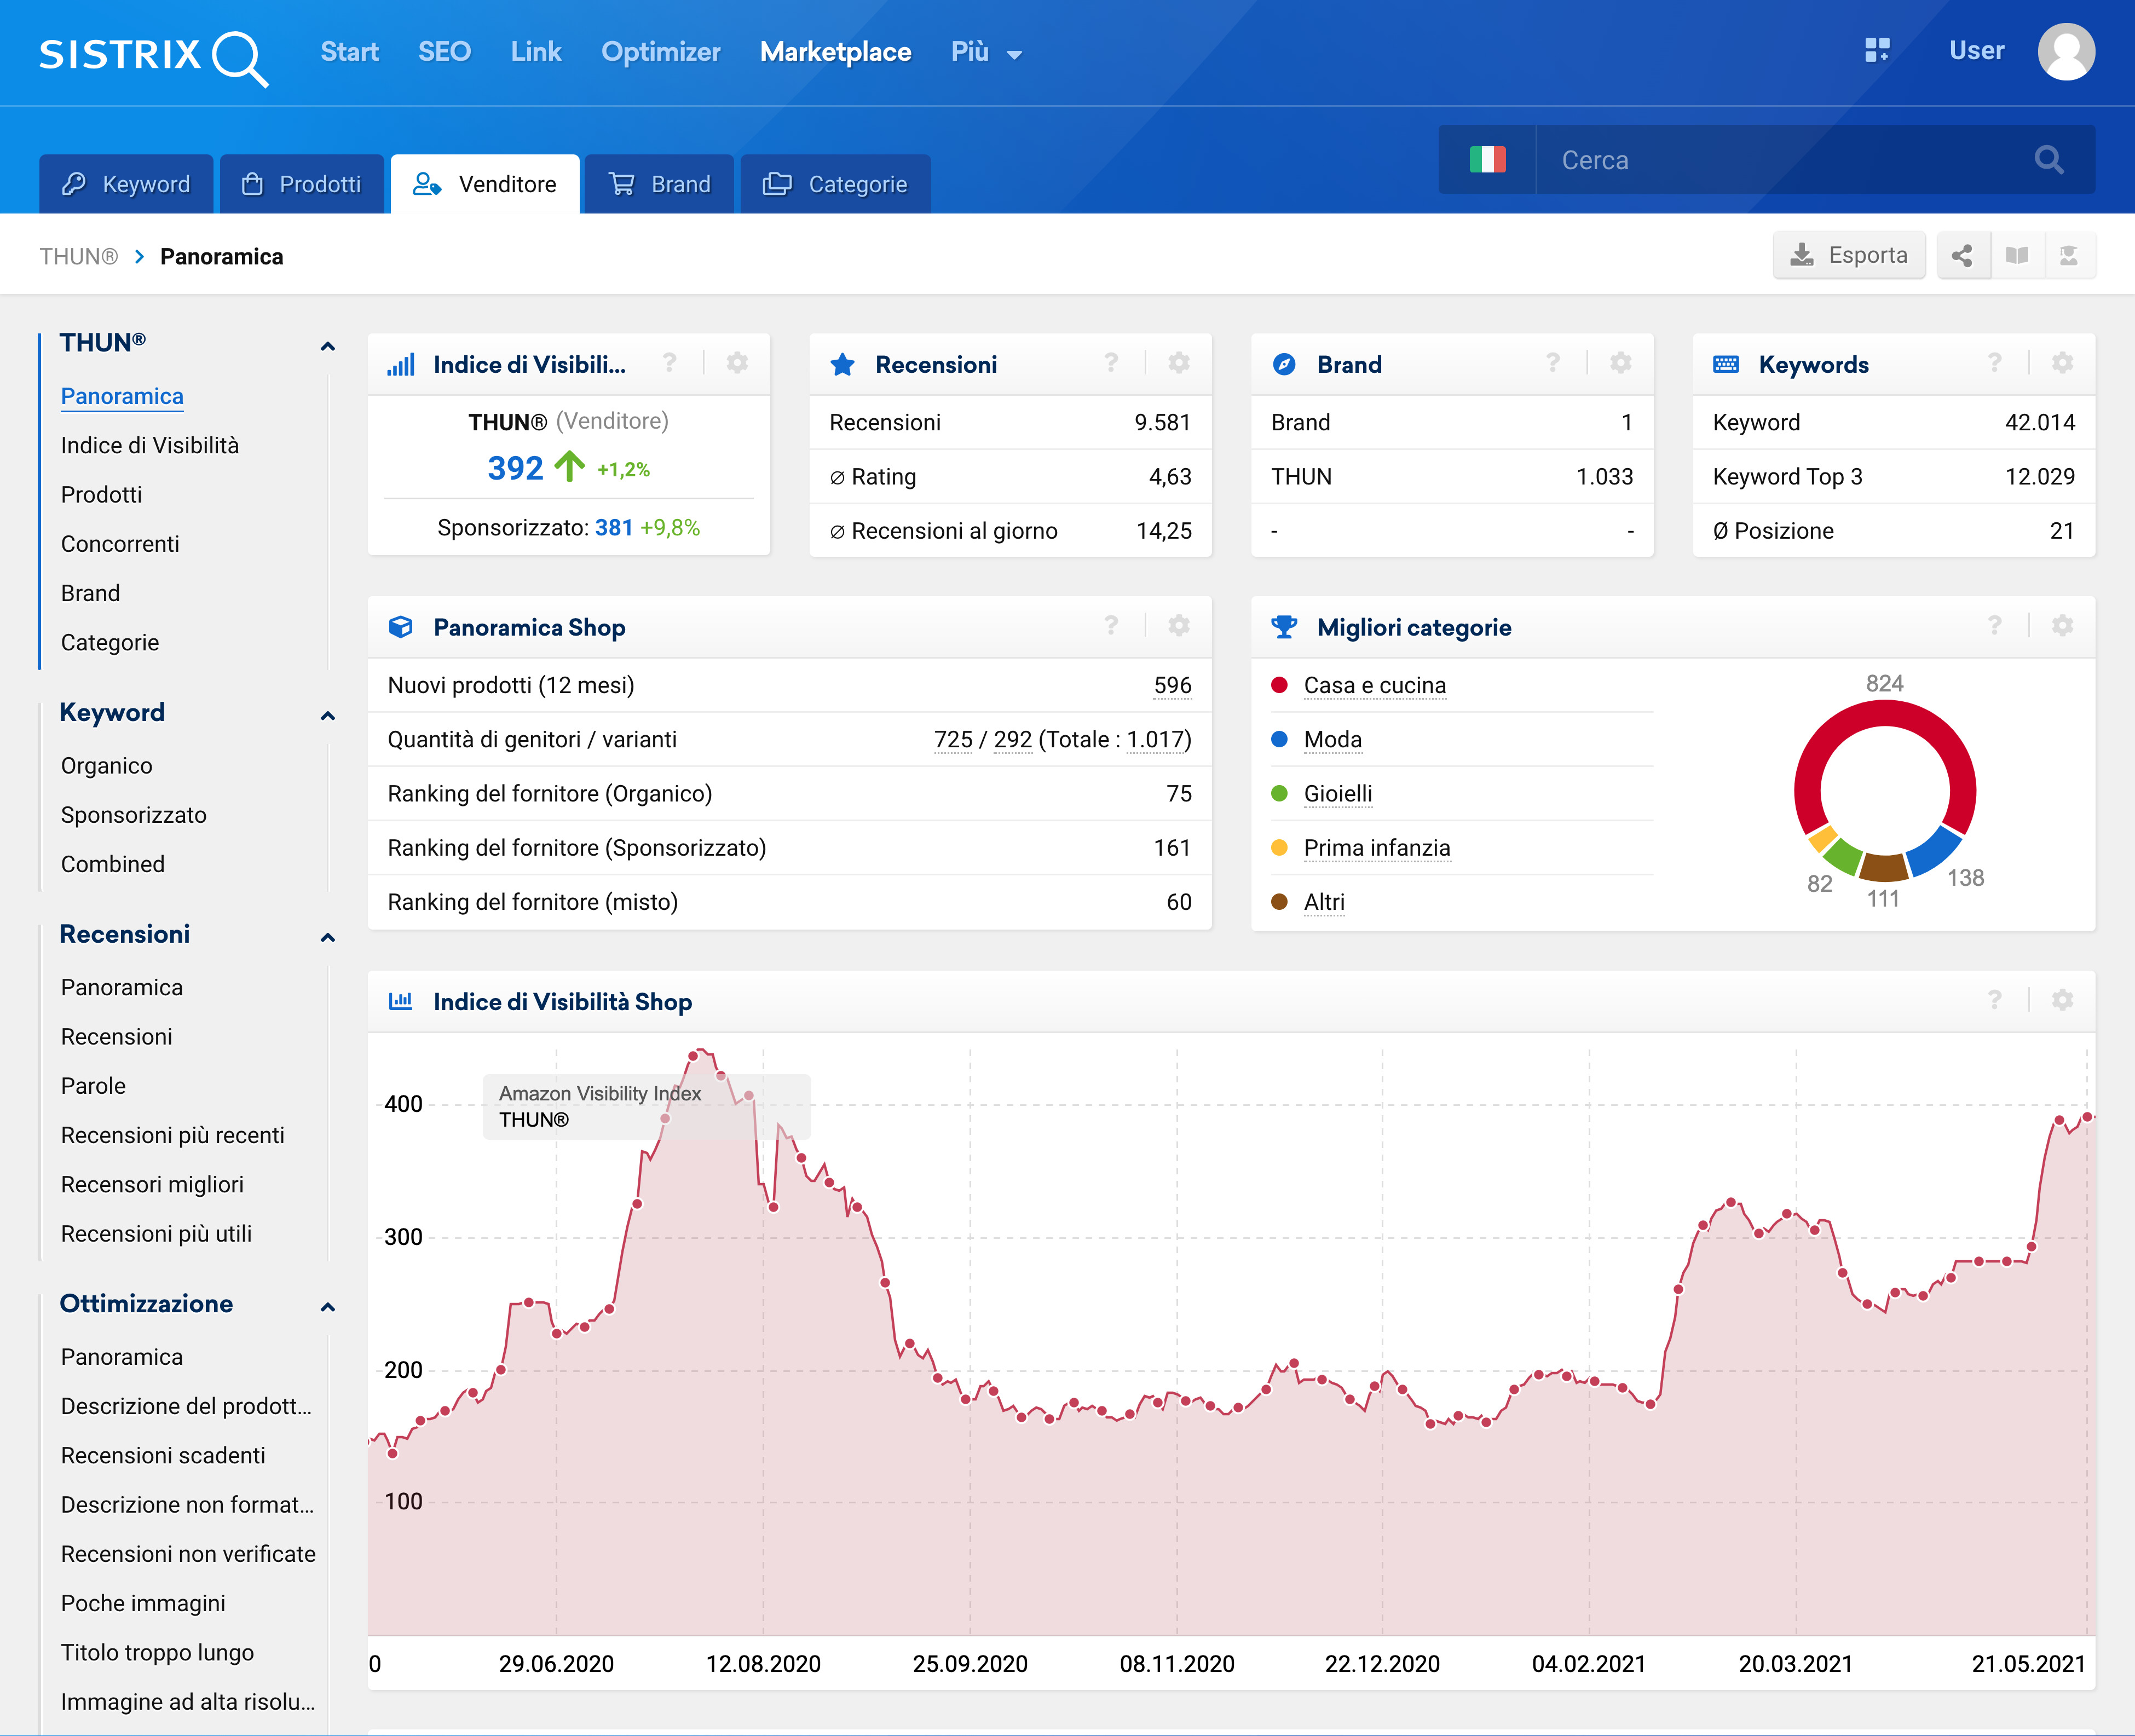
Task: Open Titolo troppo lungo in sidebar
Action: pos(157,1652)
